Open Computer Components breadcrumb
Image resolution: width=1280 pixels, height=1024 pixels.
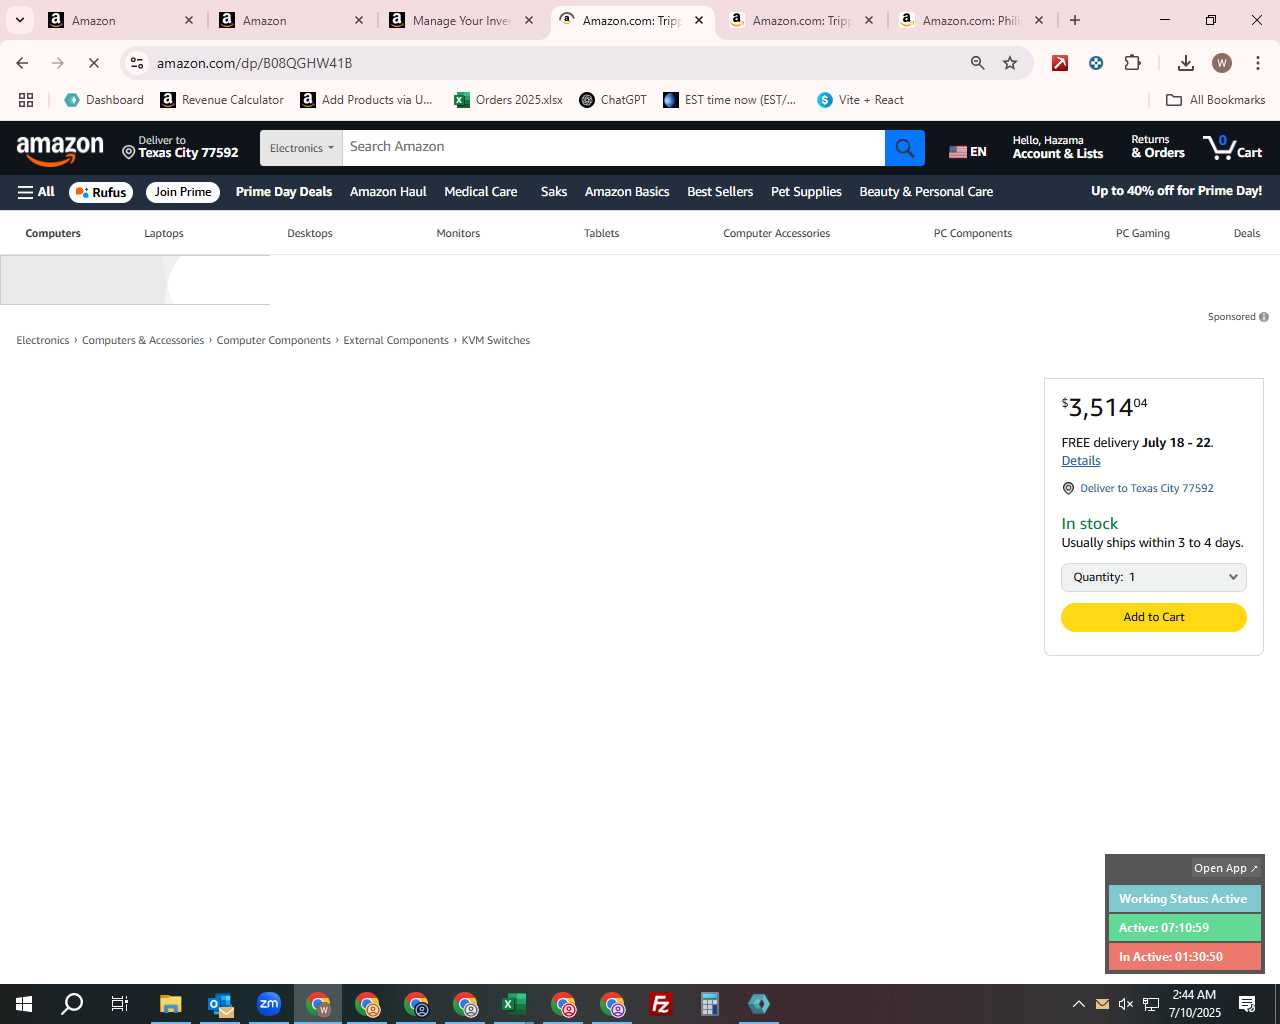click(273, 340)
